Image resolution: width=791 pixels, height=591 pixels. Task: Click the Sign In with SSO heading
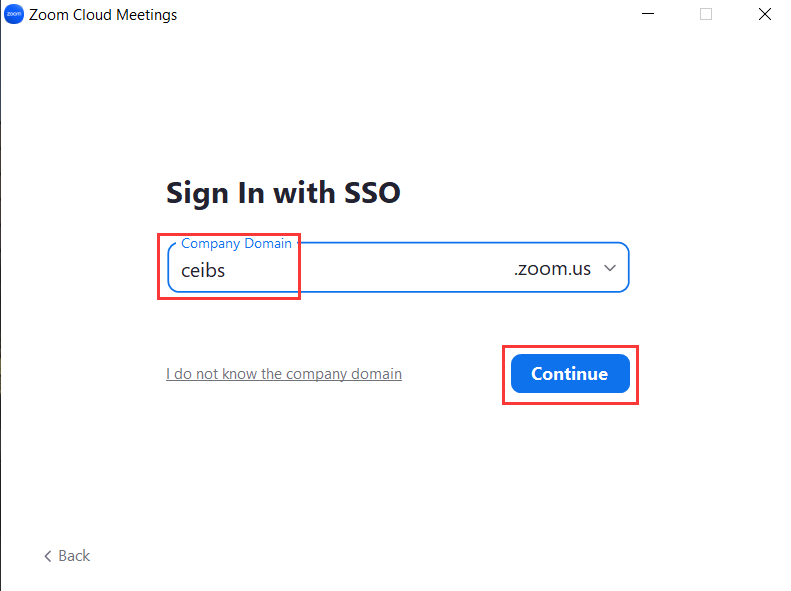(x=283, y=193)
